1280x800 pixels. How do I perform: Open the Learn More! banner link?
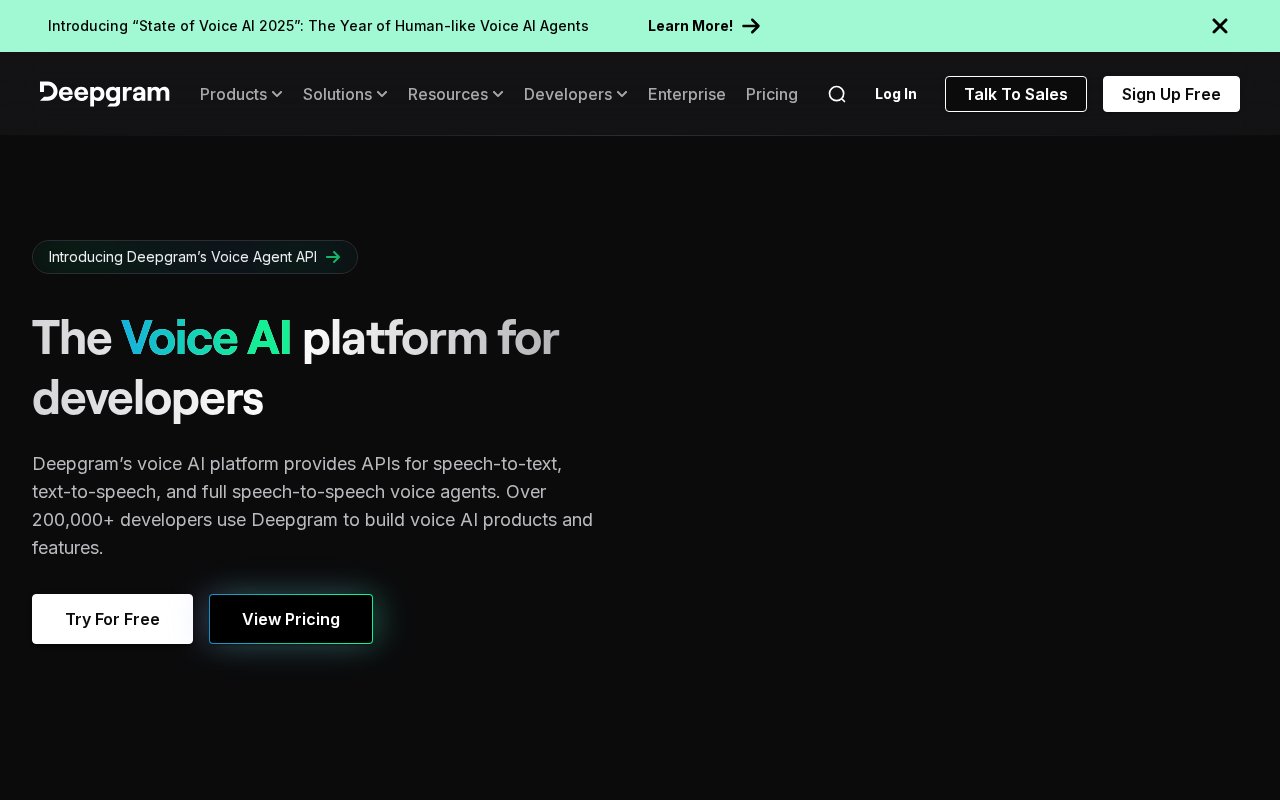pos(704,26)
